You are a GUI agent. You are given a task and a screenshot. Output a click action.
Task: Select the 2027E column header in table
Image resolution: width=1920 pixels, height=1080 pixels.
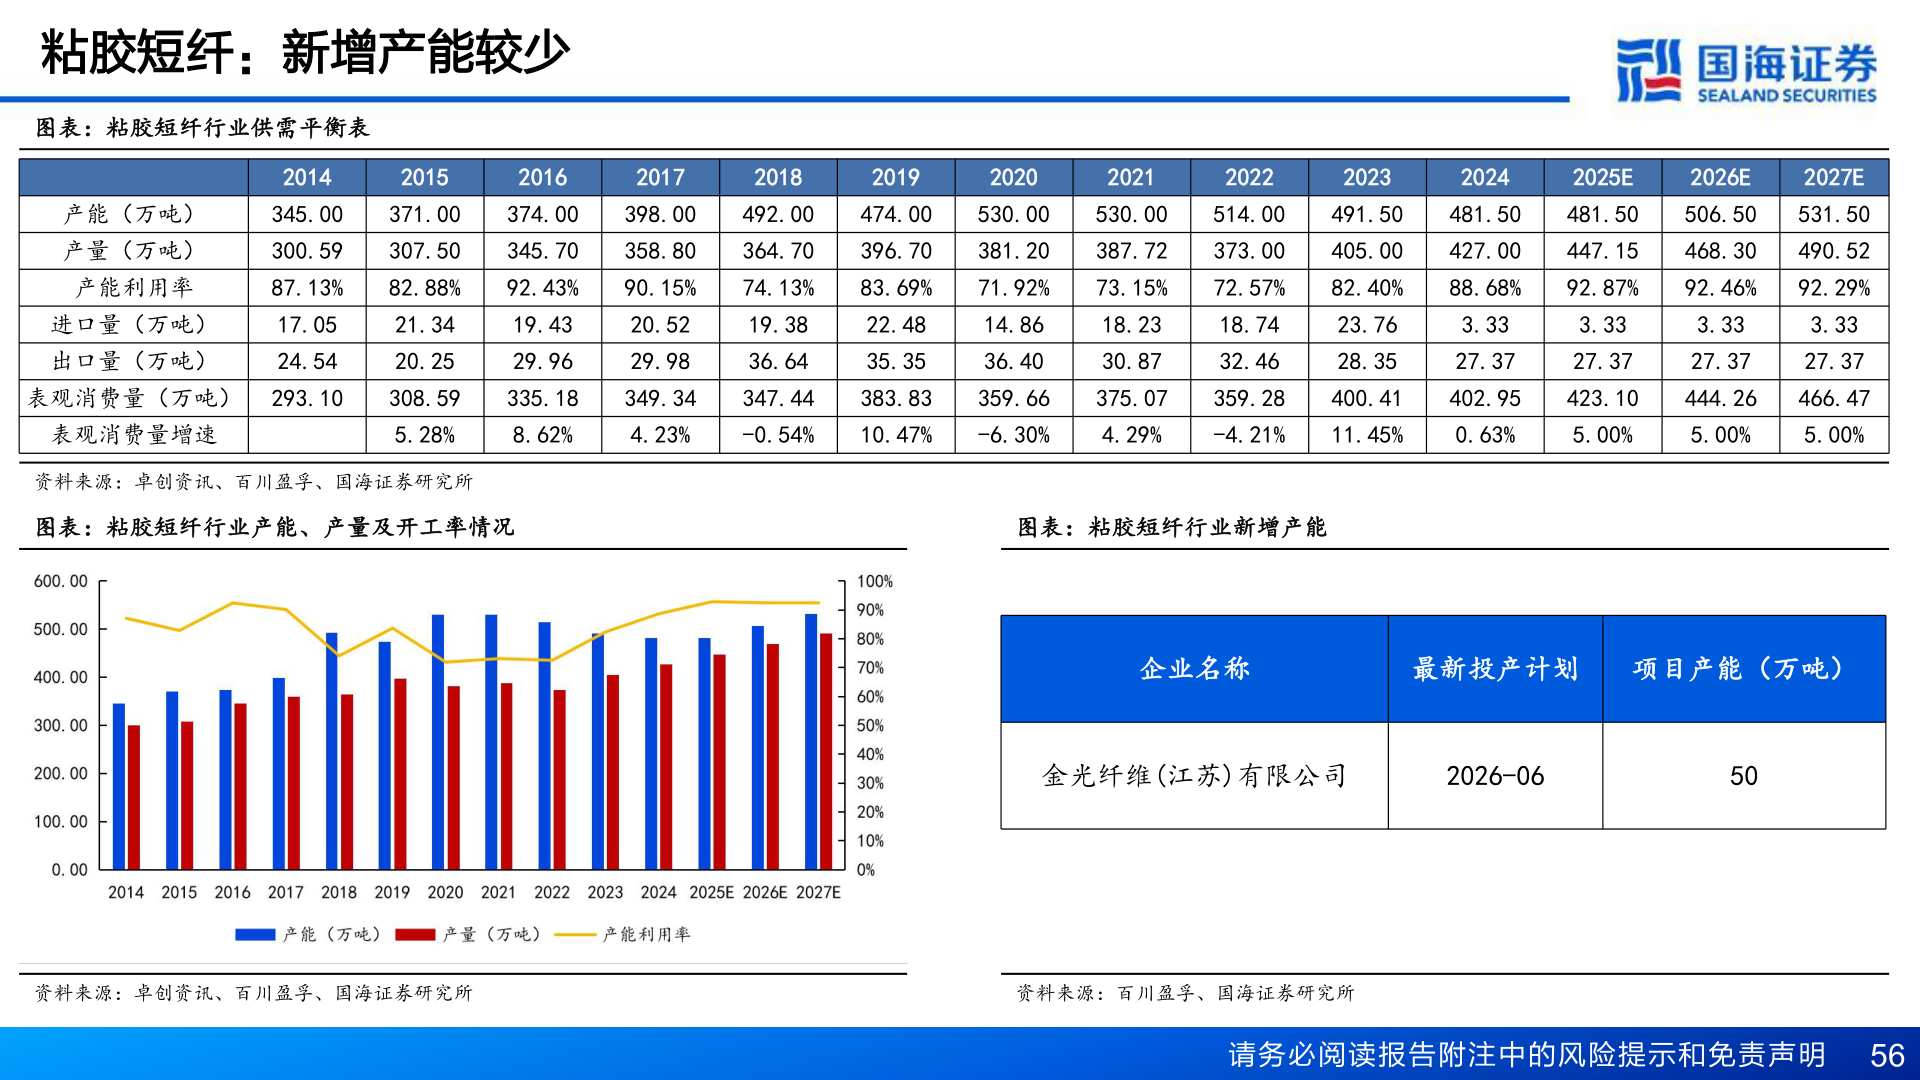coord(1834,177)
